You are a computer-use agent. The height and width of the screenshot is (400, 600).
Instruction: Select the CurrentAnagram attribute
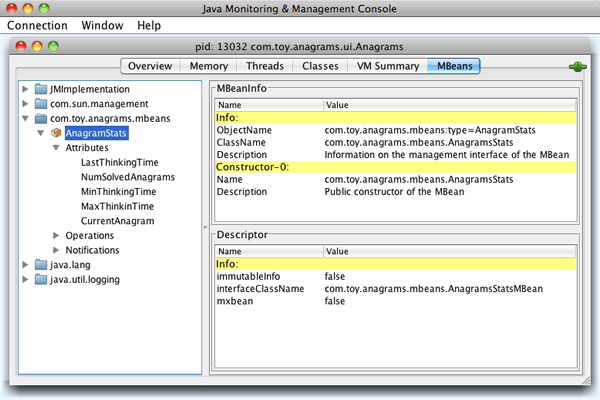tap(117, 221)
